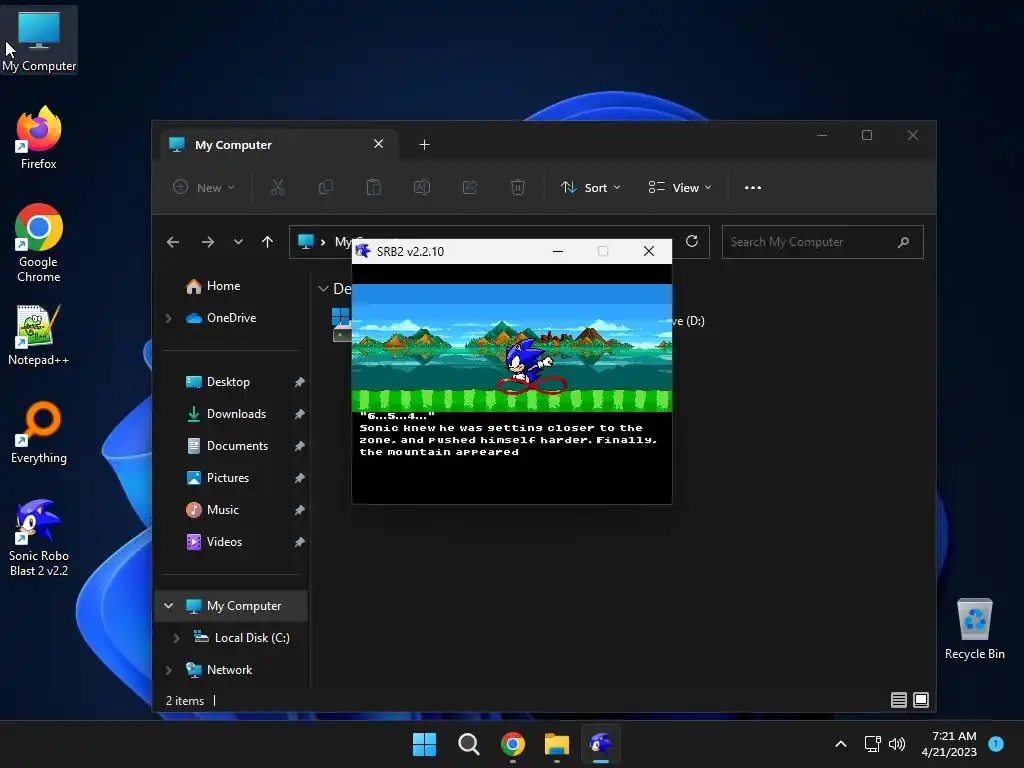The image size is (1024, 768).
Task: Open the Windows Start menu
Action: click(x=424, y=744)
